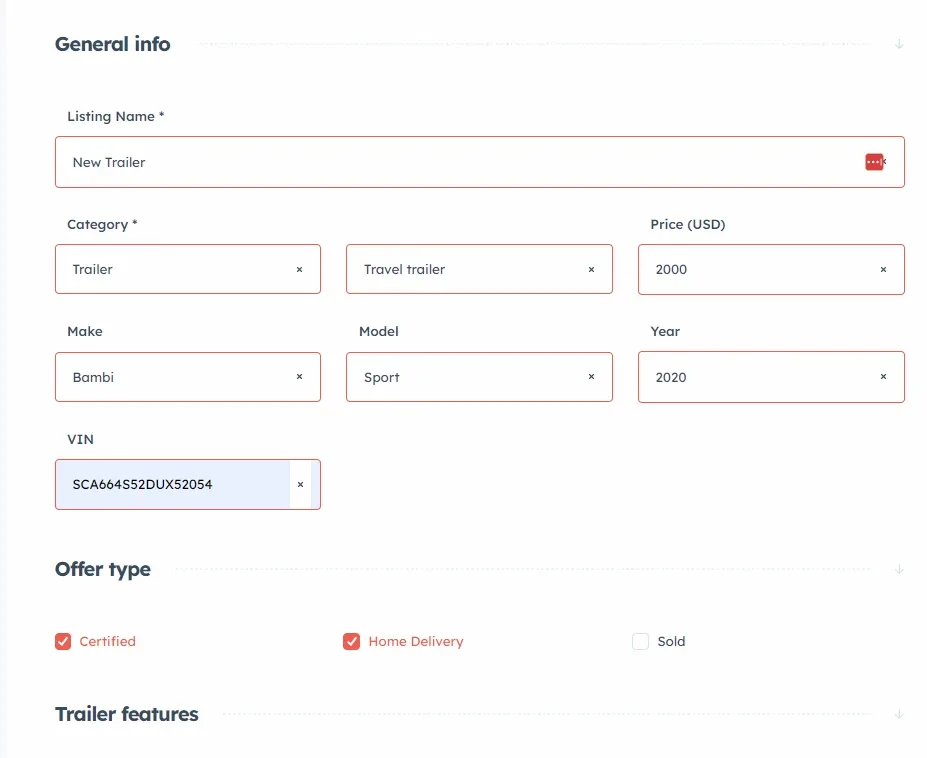Focus the Price (USD) input field
Viewport: 927px width, 758px height.
pos(772,269)
